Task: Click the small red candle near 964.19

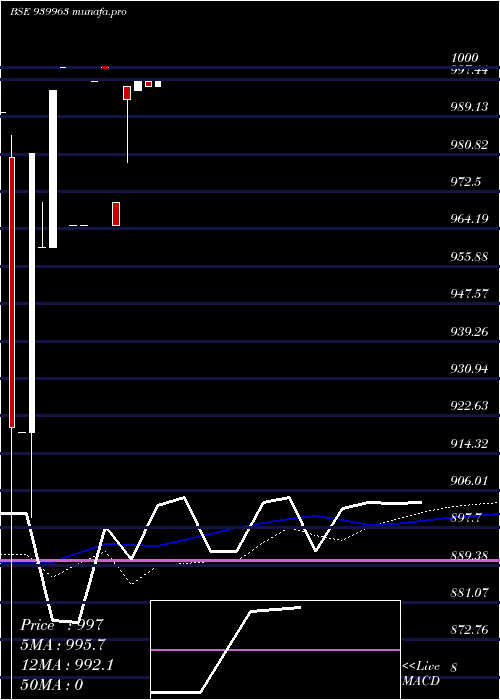Action: point(116,214)
